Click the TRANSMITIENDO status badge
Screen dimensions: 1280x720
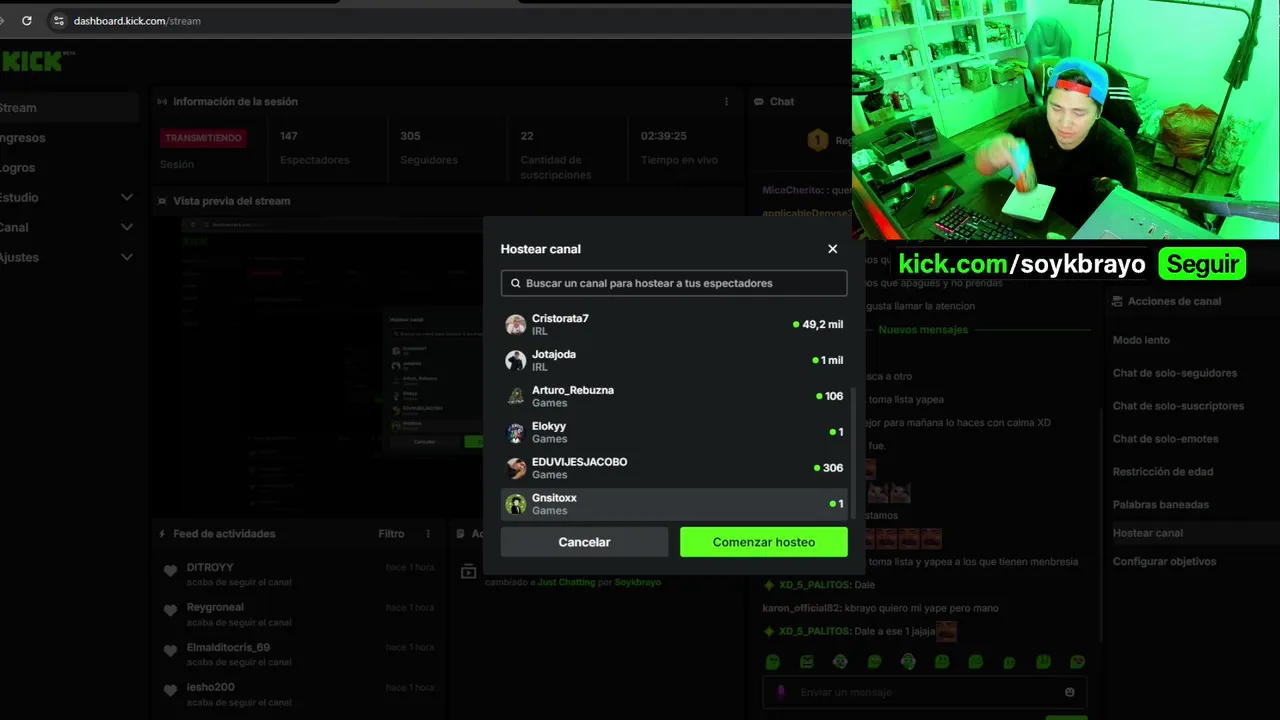pyautogui.click(x=203, y=138)
